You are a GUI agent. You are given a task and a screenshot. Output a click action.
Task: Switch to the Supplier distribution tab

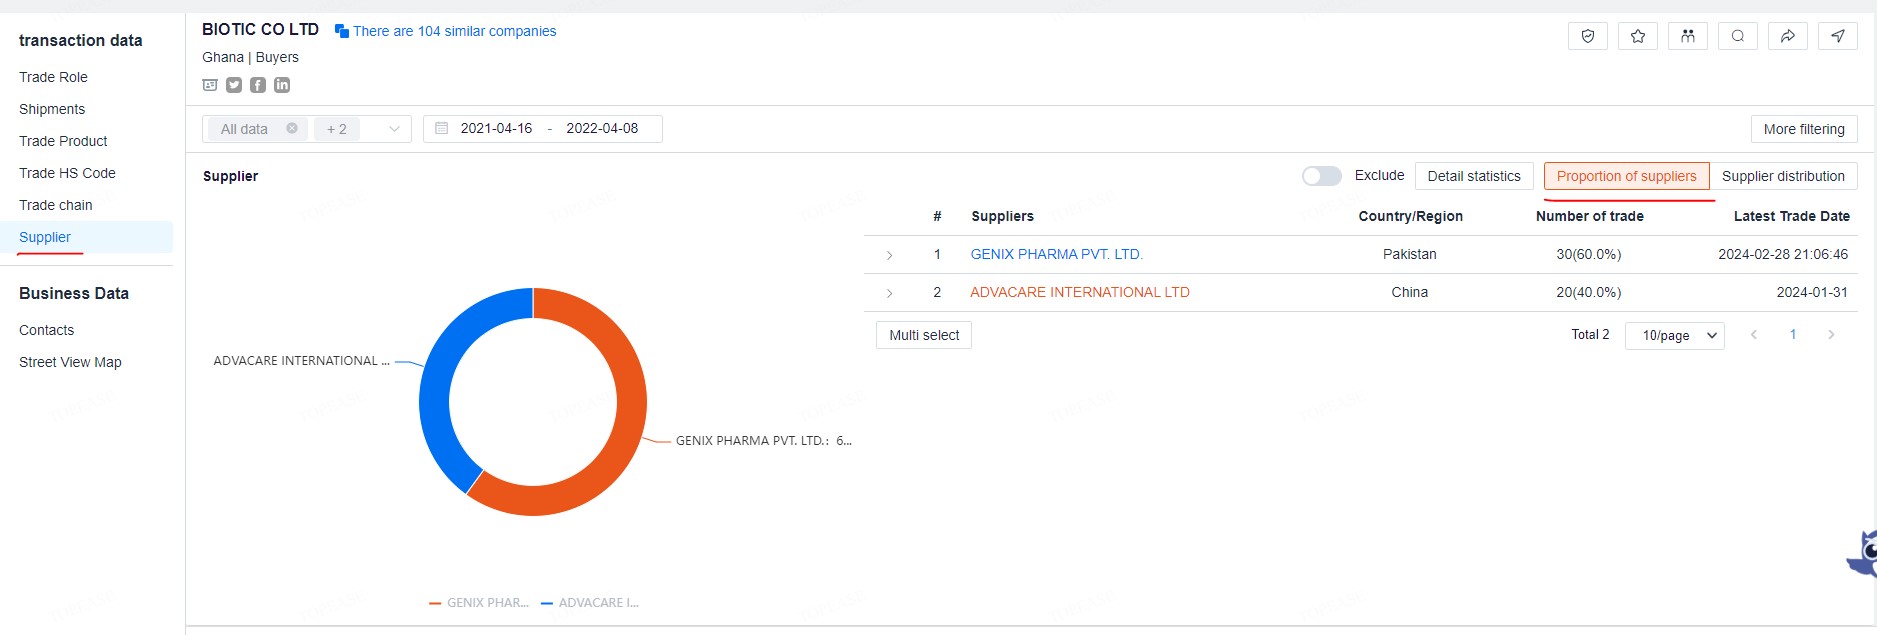(x=1783, y=176)
